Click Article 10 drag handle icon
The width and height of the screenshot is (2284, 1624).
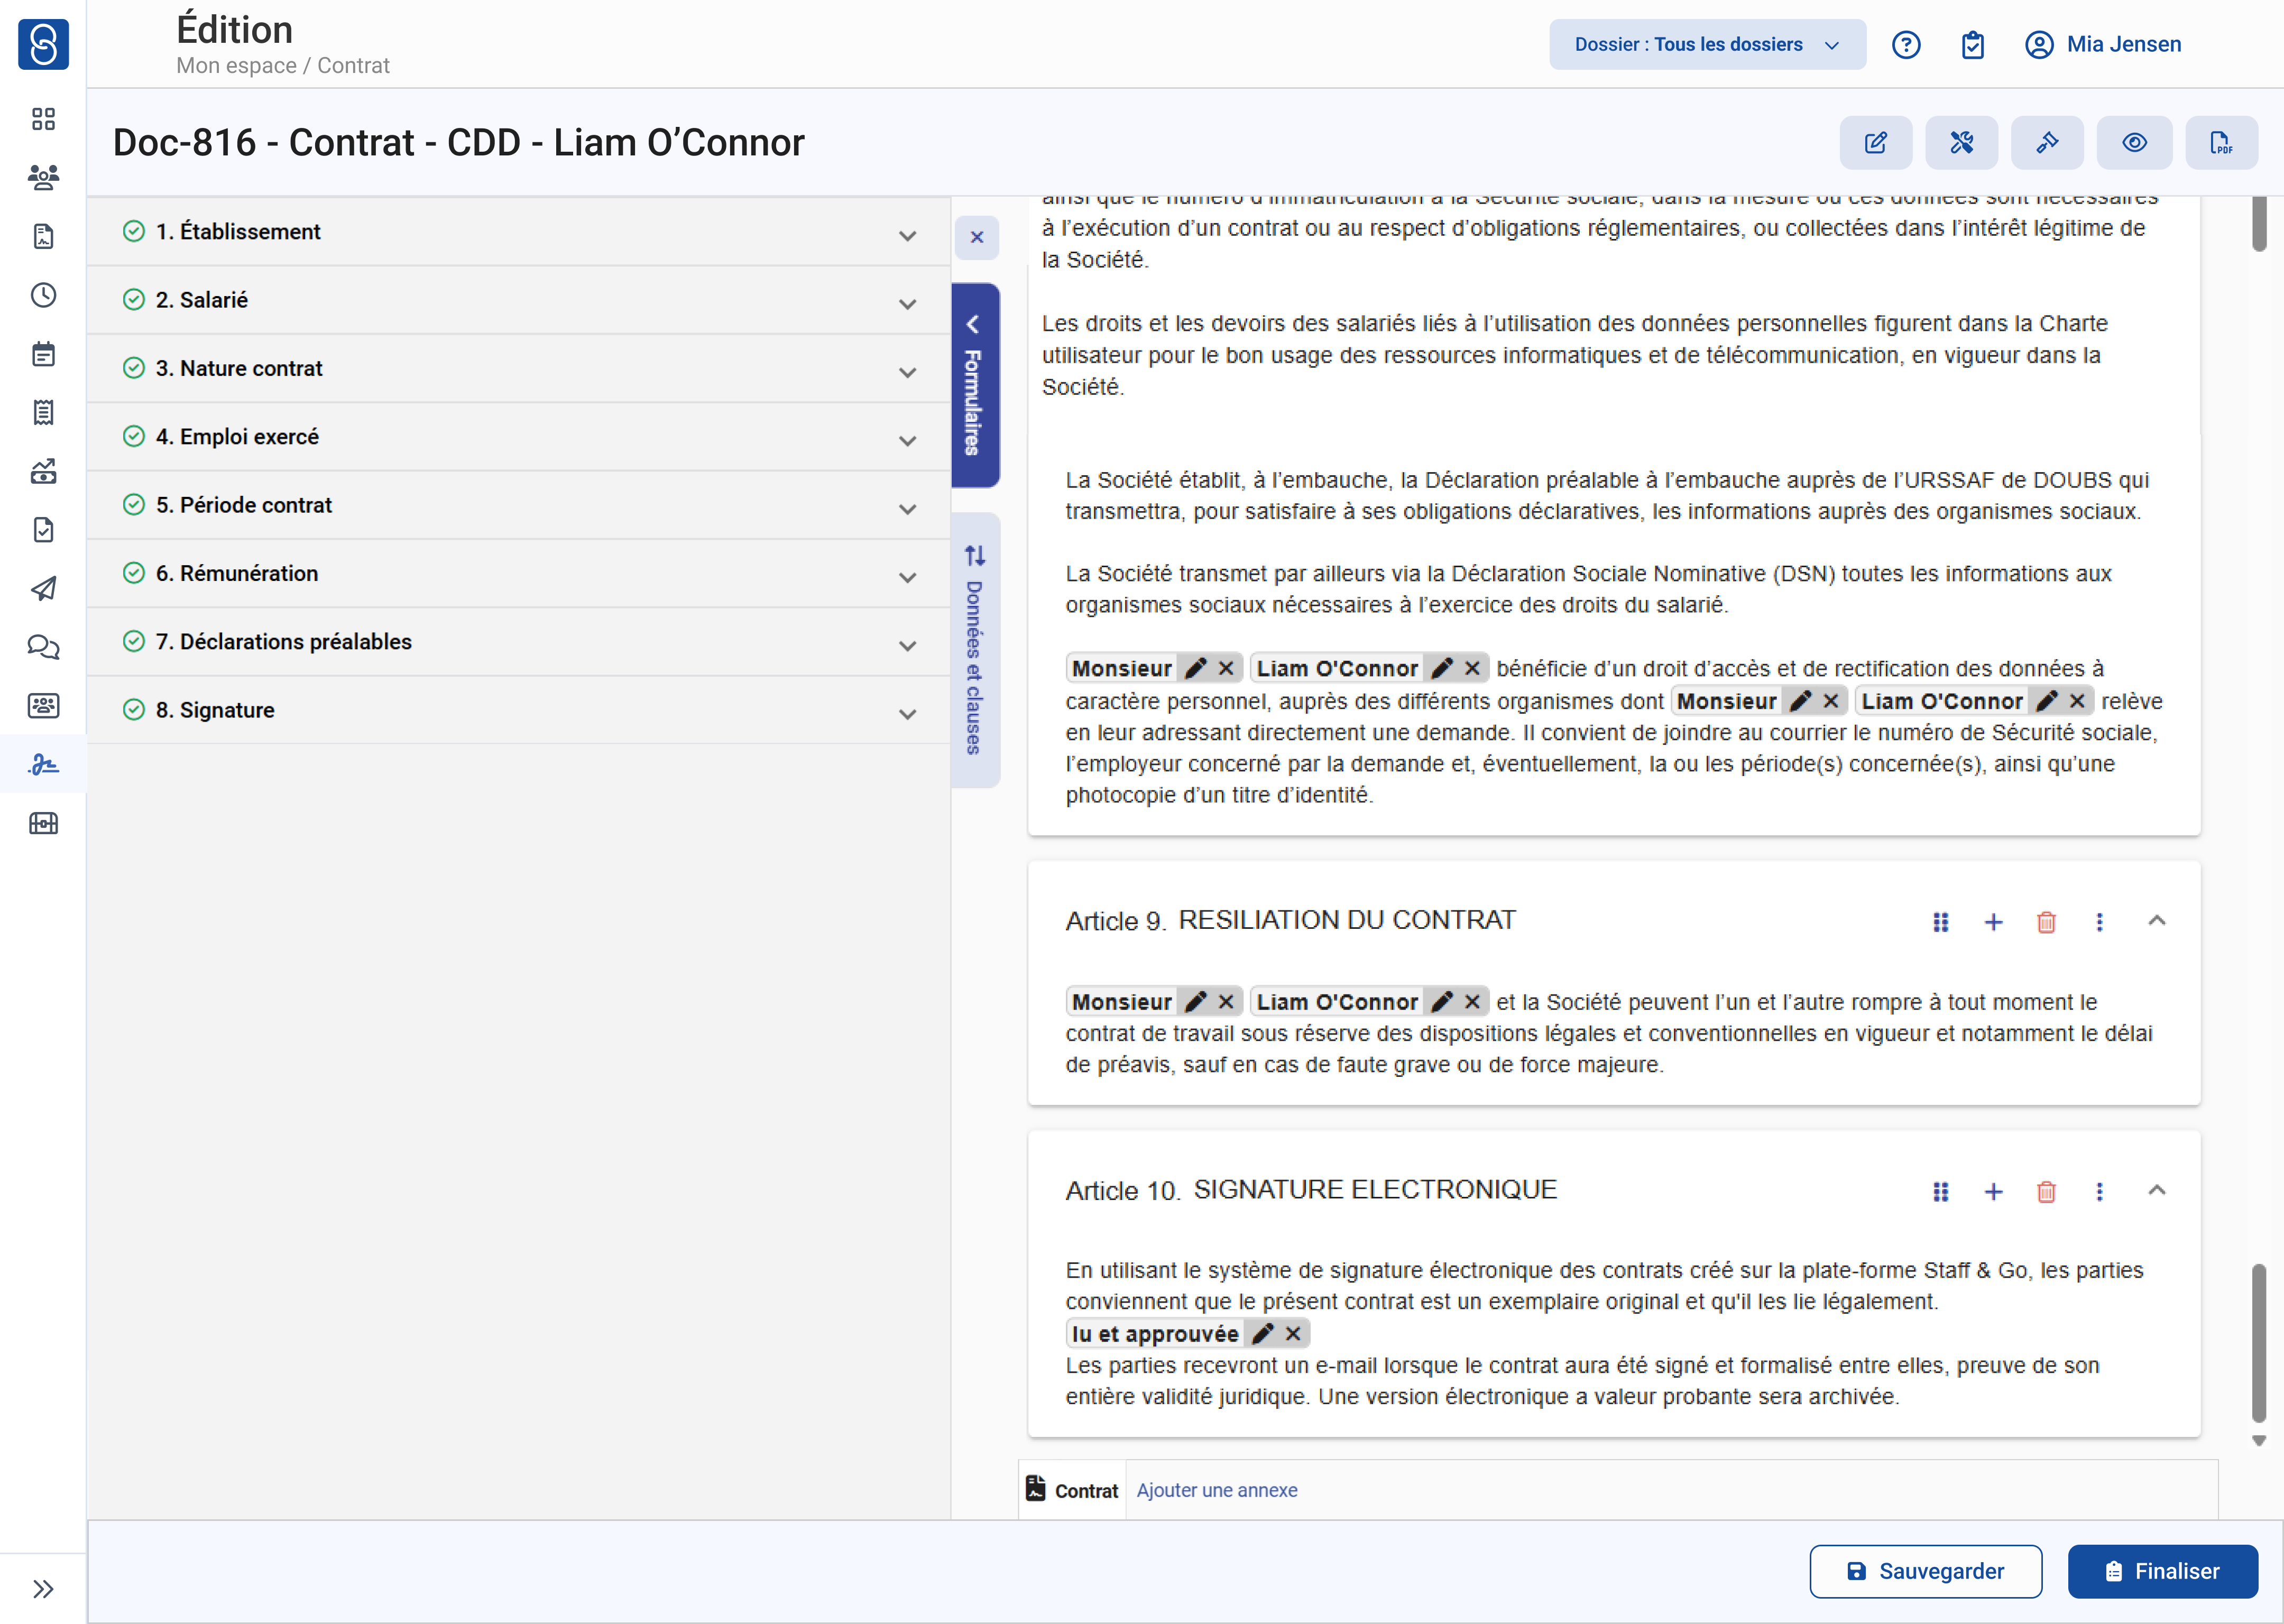click(x=1940, y=1191)
